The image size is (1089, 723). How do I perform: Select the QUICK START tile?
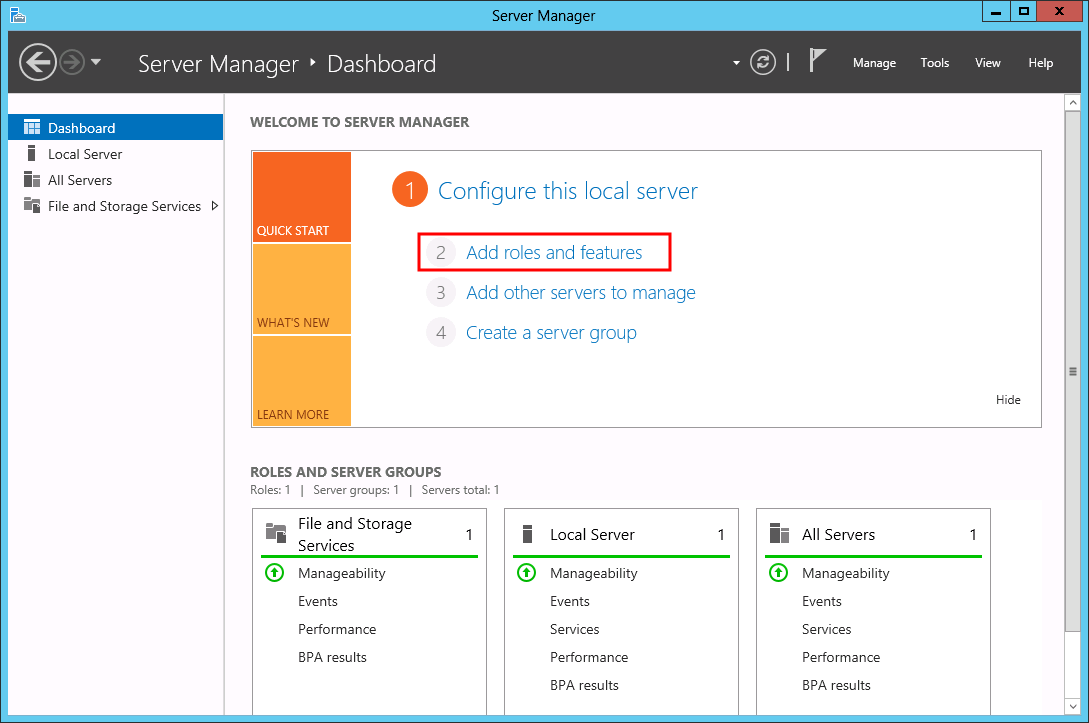[x=301, y=197]
